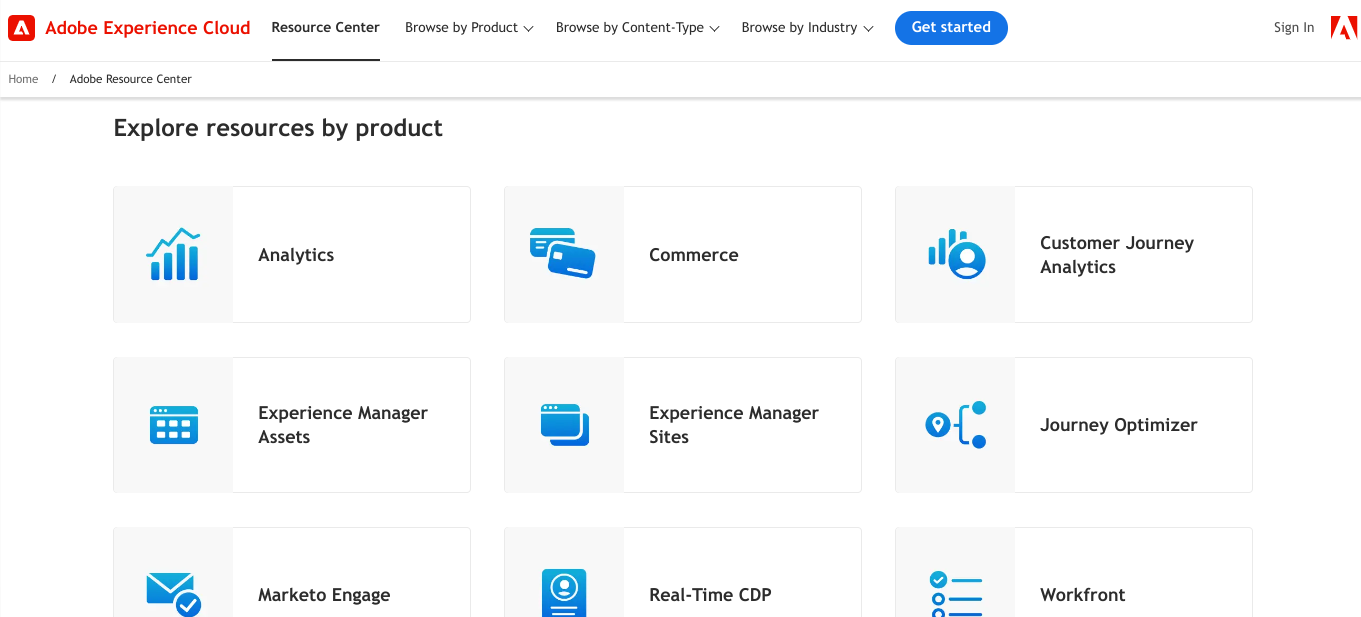Open the Customer Journey Analytics label
Viewport: 1361px width, 617px height.
[1117, 255]
